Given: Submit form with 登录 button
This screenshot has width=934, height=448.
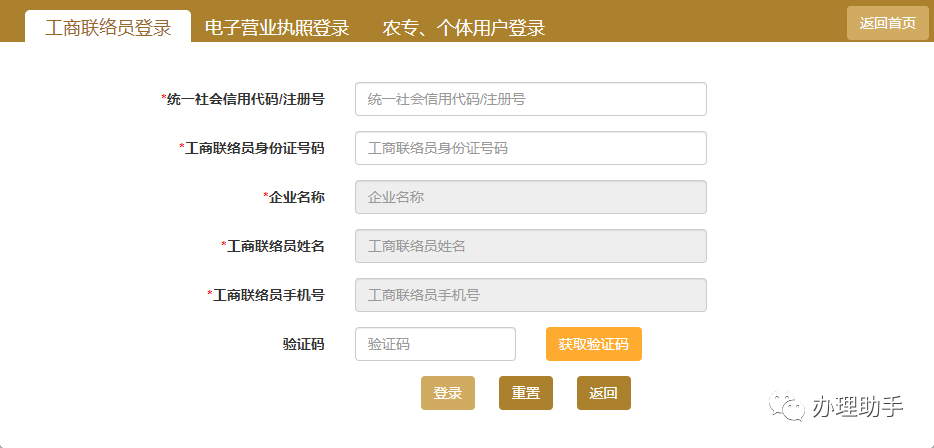Looking at the screenshot, I should pyautogui.click(x=448, y=393).
